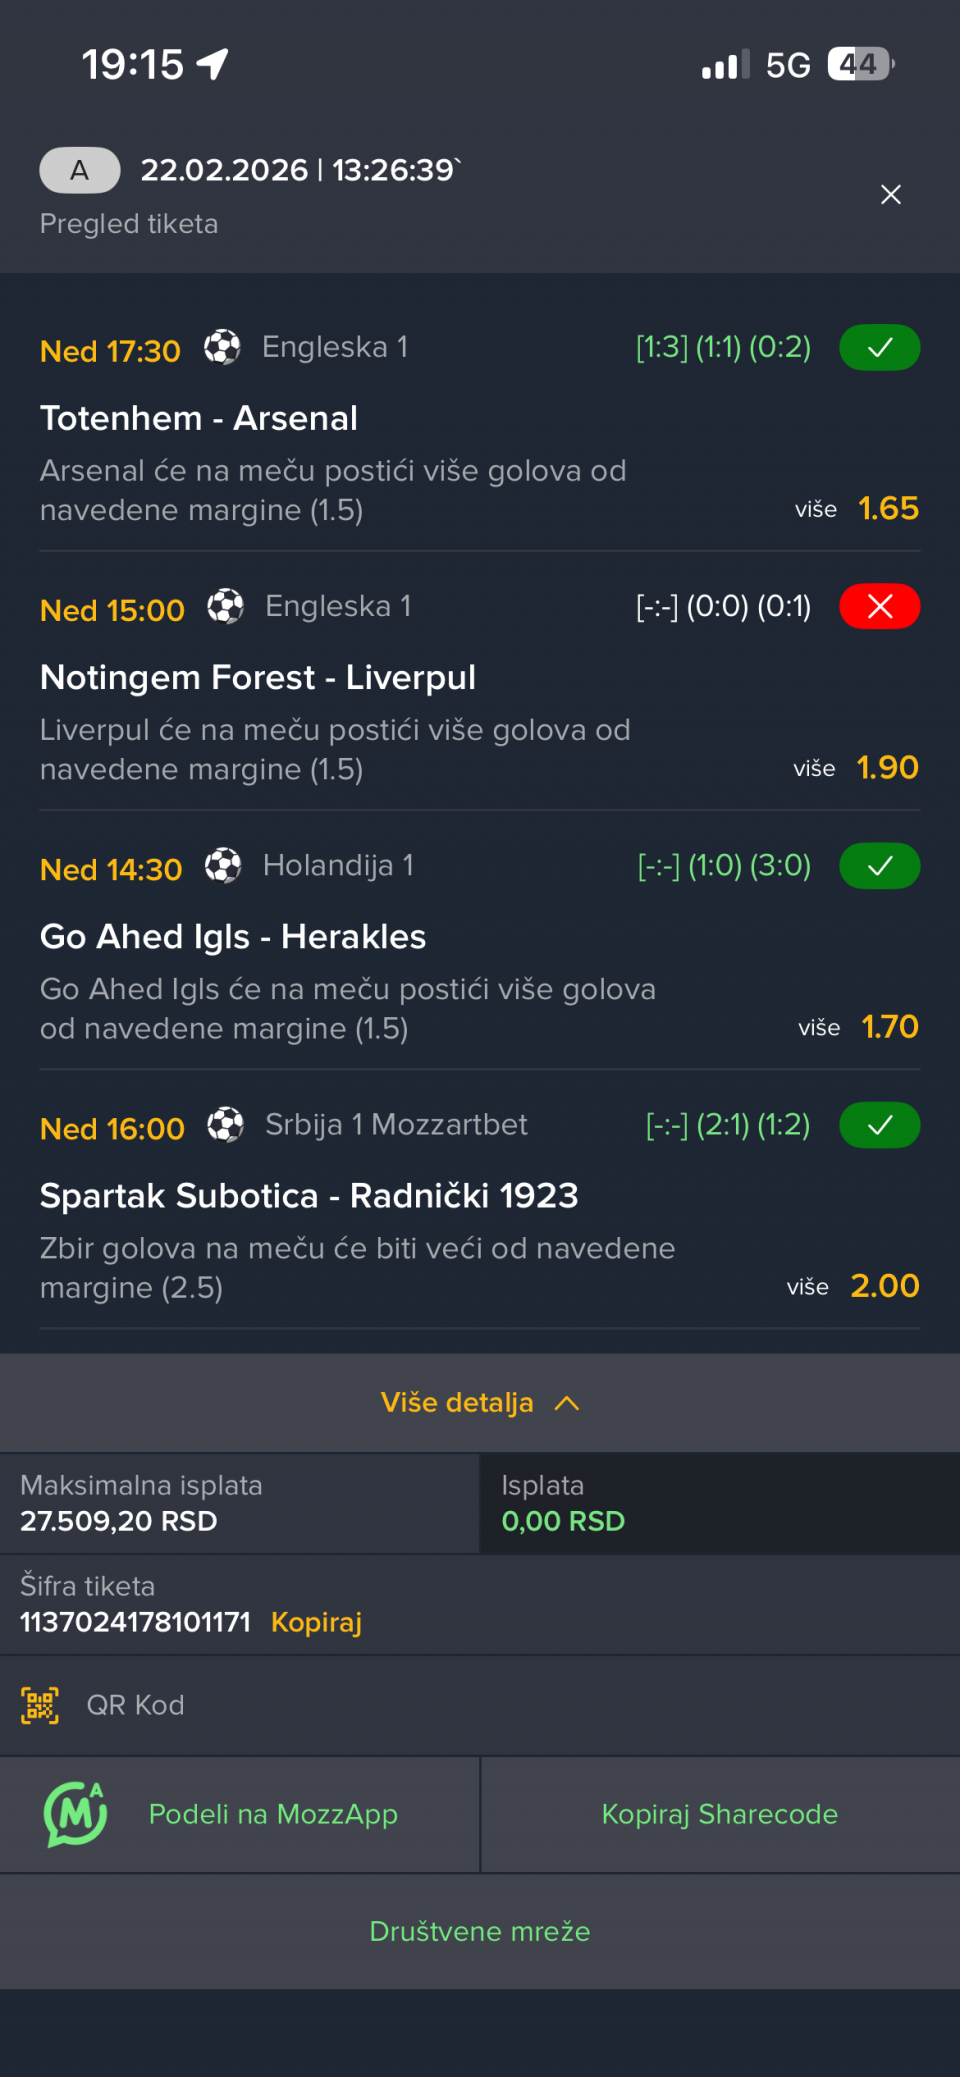The height and width of the screenshot is (2077, 960).
Task: Open Društvene mreže sharing option
Action: [x=480, y=1931]
